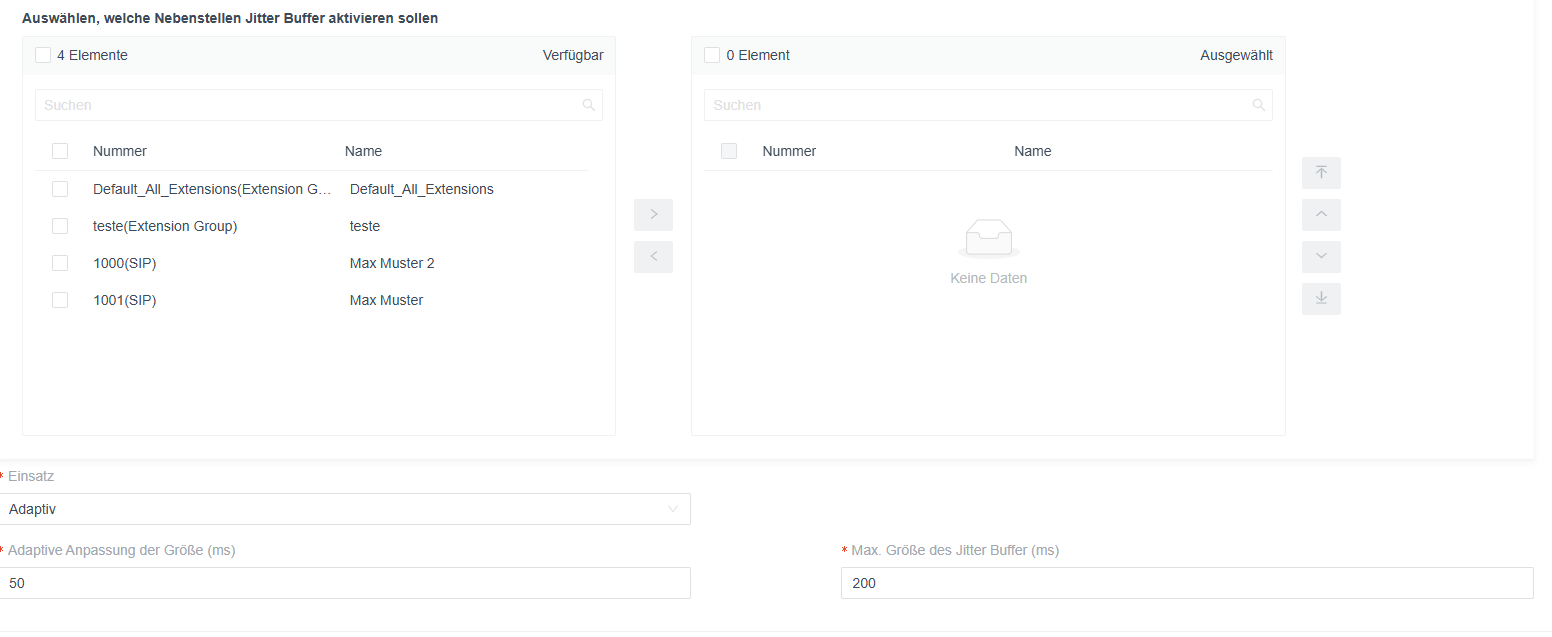Check the Ausgewählt table header checkbox

tap(729, 151)
